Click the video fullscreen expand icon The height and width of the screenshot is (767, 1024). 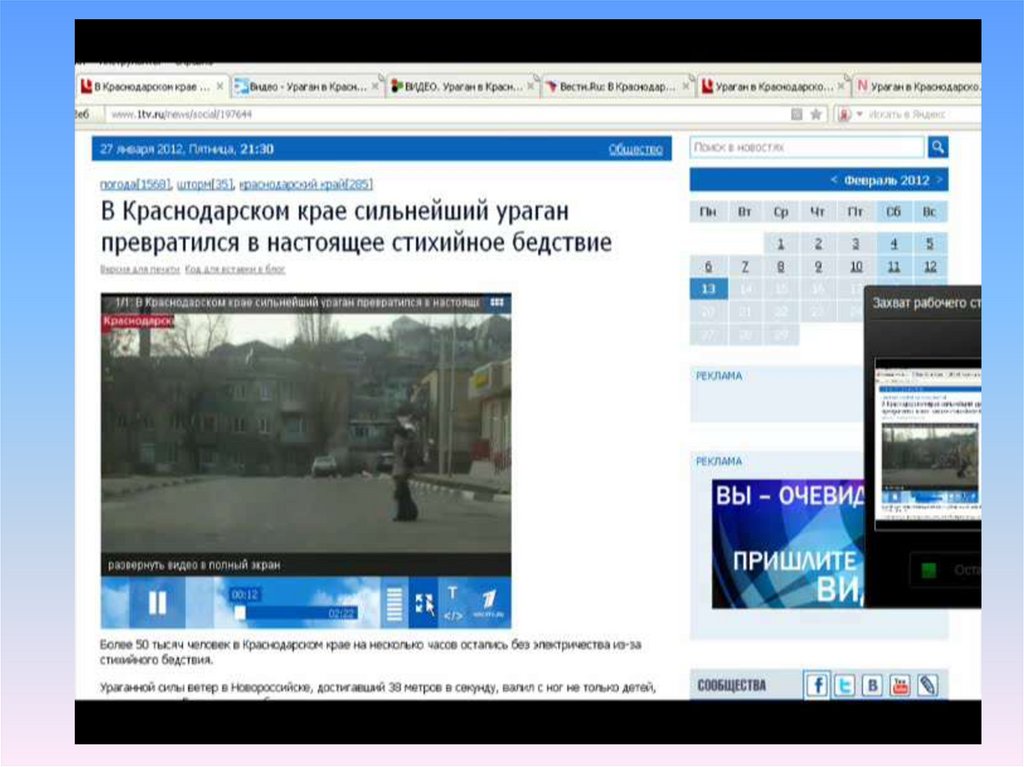coord(424,603)
